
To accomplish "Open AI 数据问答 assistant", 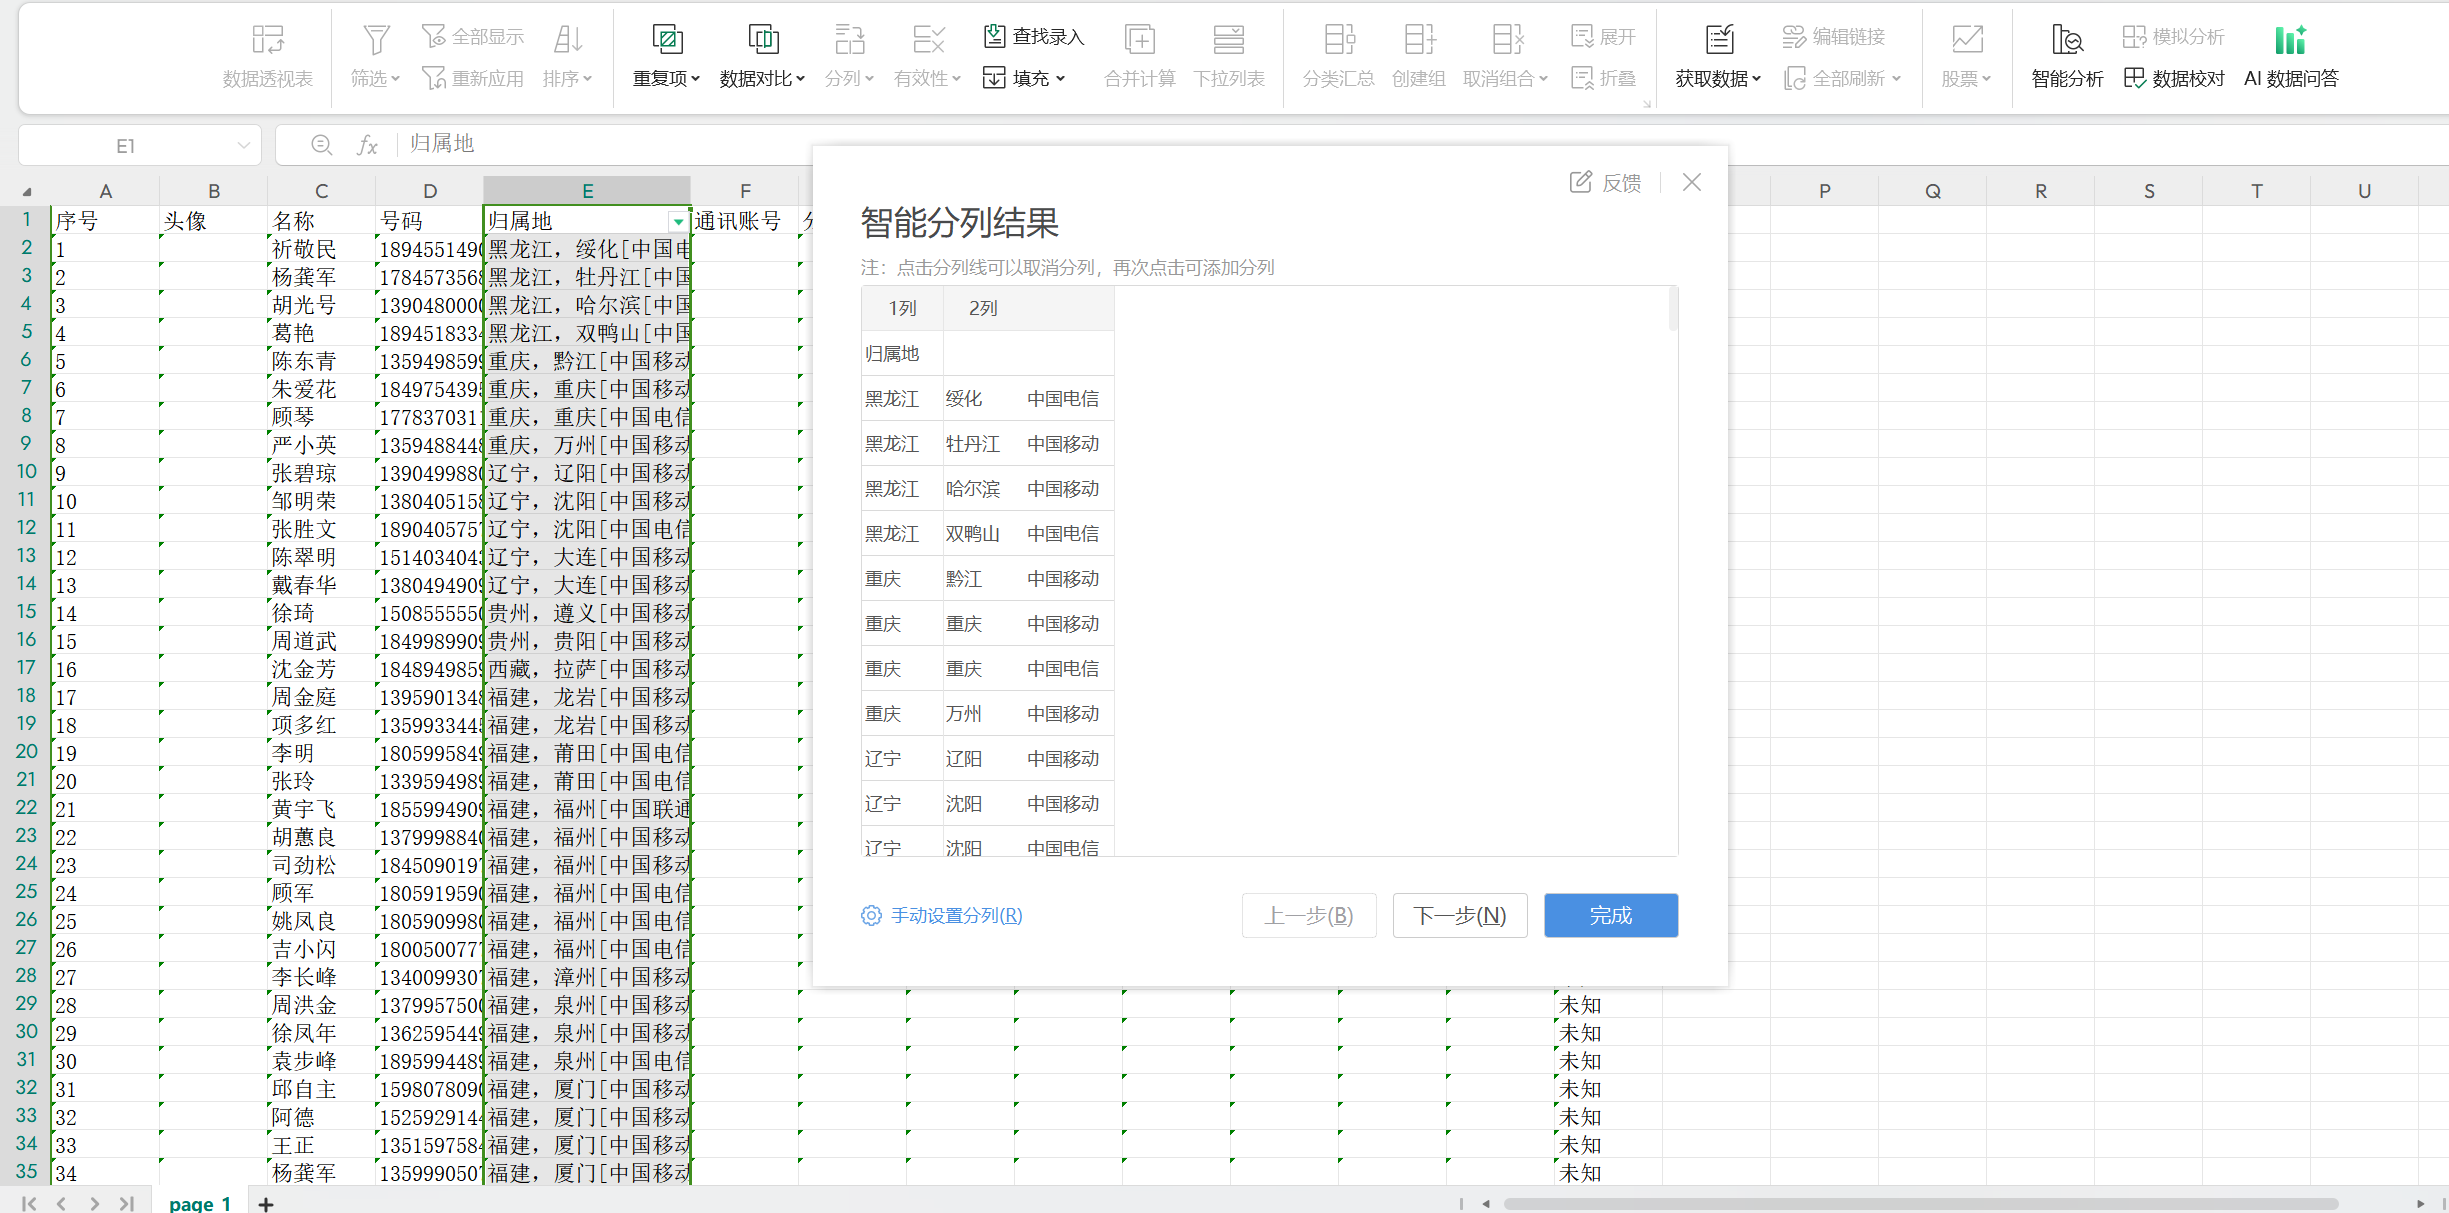I will coord(2290,40).
